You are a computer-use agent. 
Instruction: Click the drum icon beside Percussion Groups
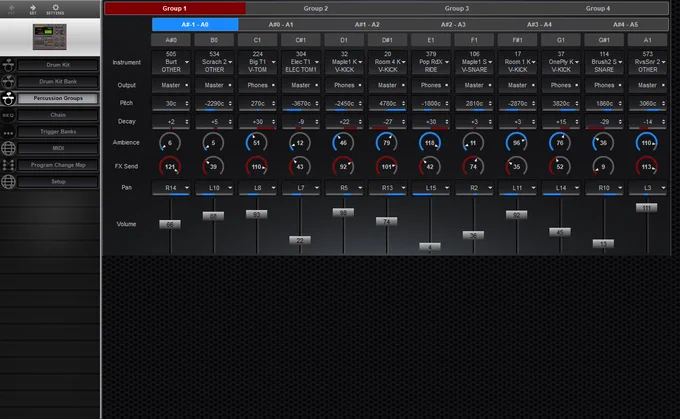pyautogui.click(x=8, y=98)
